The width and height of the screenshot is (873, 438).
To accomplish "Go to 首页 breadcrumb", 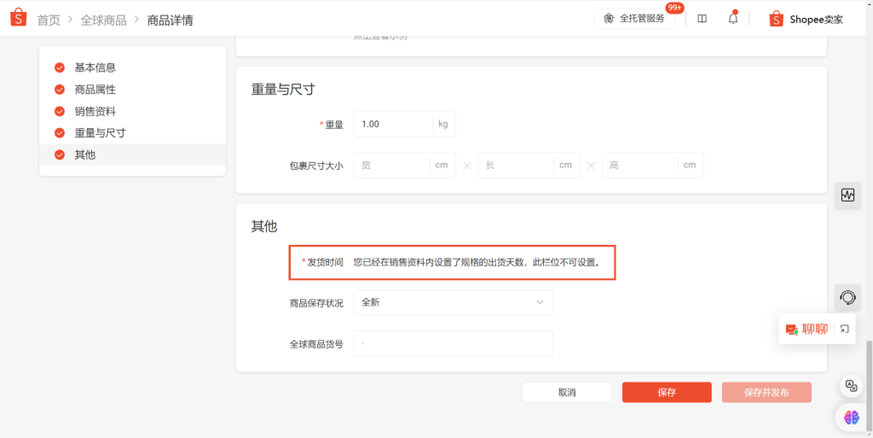I will pos(48,21).
